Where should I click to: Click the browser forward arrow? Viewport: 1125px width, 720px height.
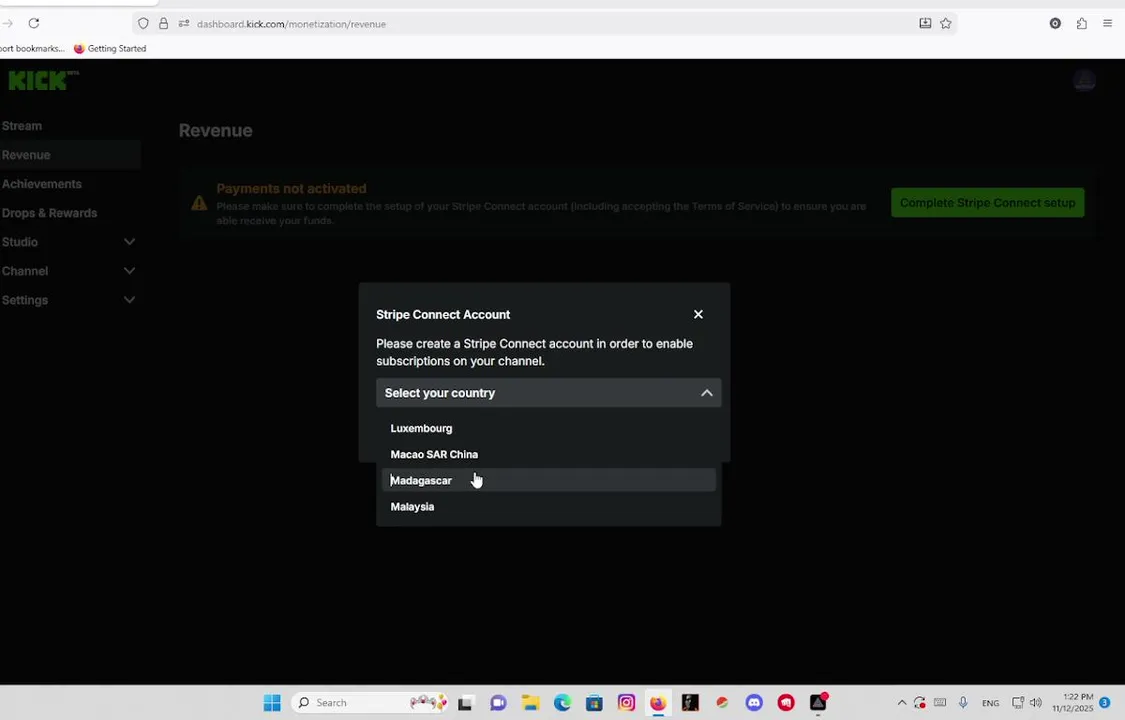(7, 24)
